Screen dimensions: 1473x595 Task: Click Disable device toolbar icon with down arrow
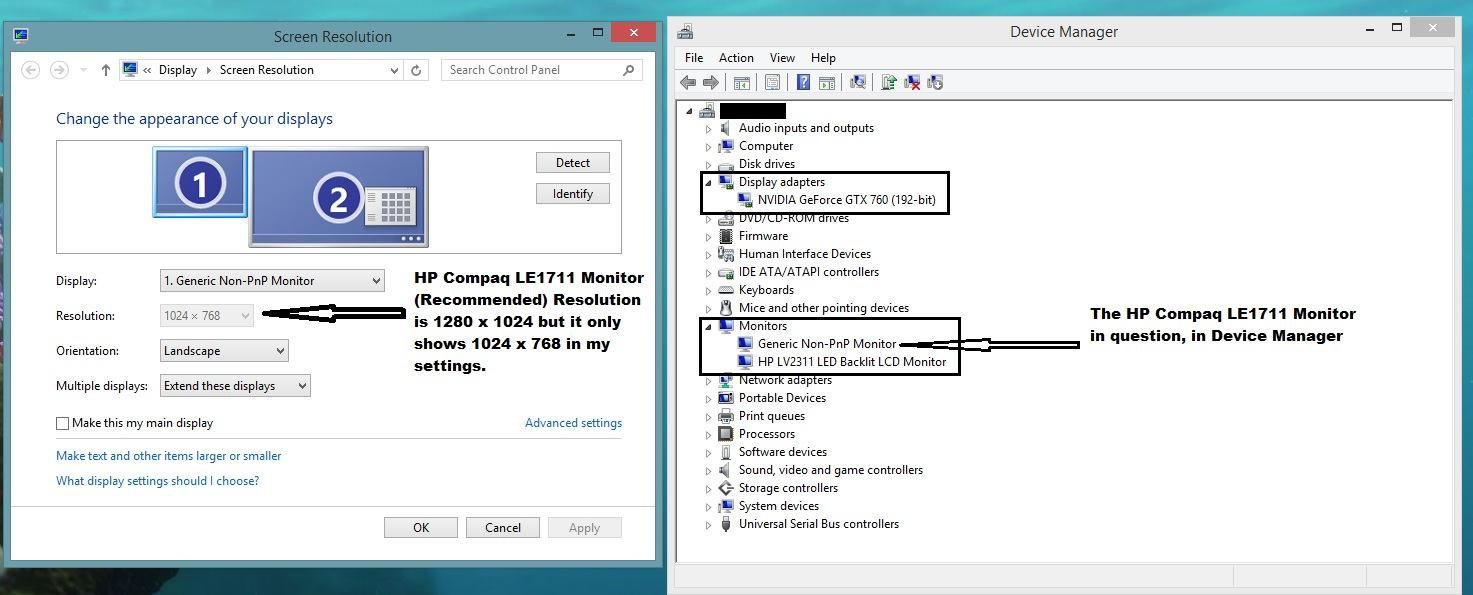(935, 82)
